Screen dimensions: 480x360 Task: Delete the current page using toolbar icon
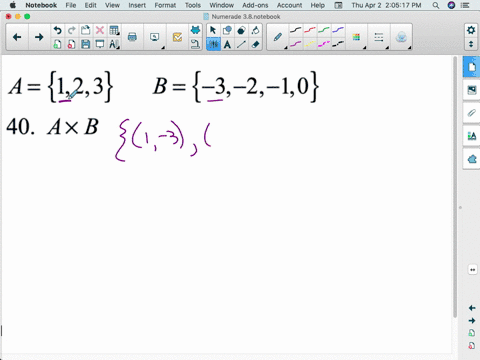71,44
